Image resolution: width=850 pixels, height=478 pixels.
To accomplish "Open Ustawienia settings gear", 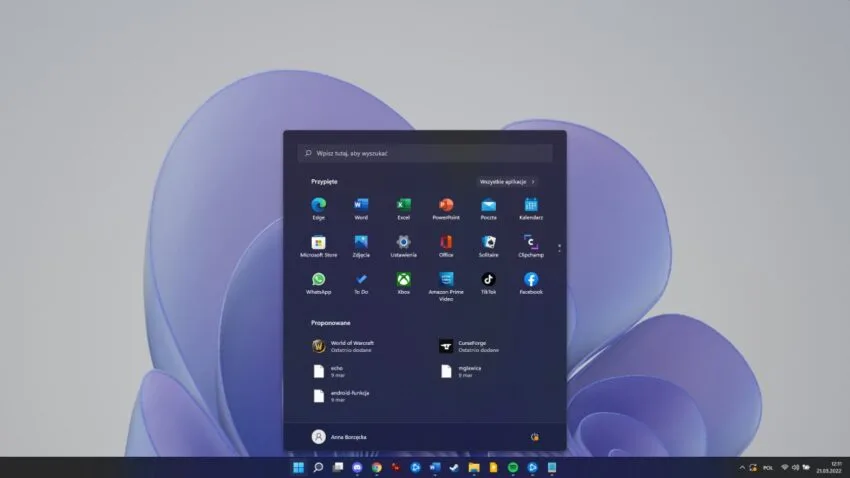I will [x=403, y=246].
